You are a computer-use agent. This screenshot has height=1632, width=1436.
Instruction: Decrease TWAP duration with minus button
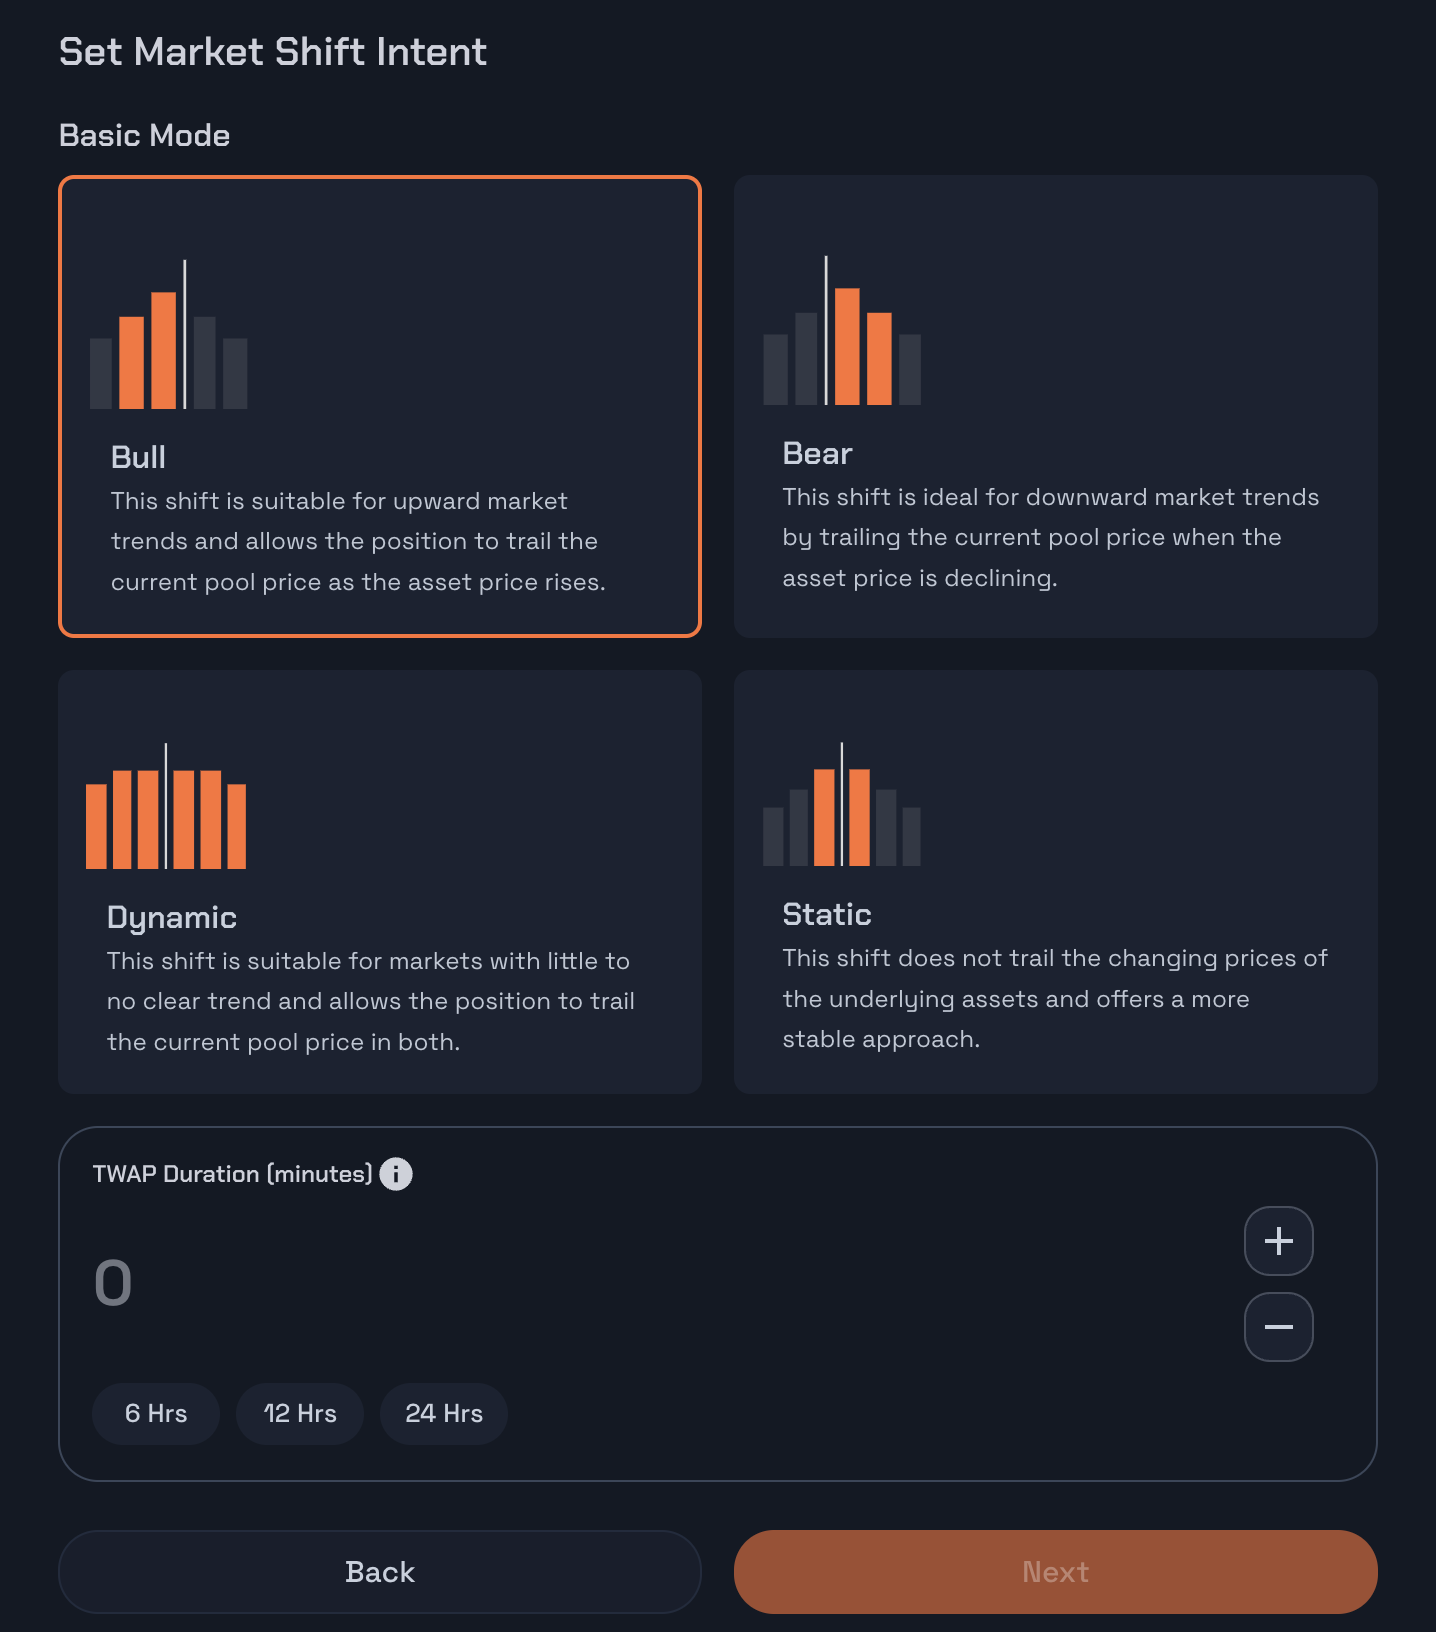point(1279,1327)
